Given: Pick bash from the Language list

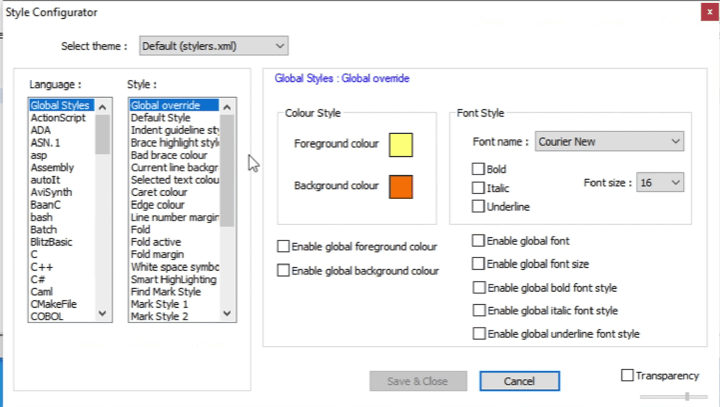Looking at the screenshot, I should tap(42, 217).
